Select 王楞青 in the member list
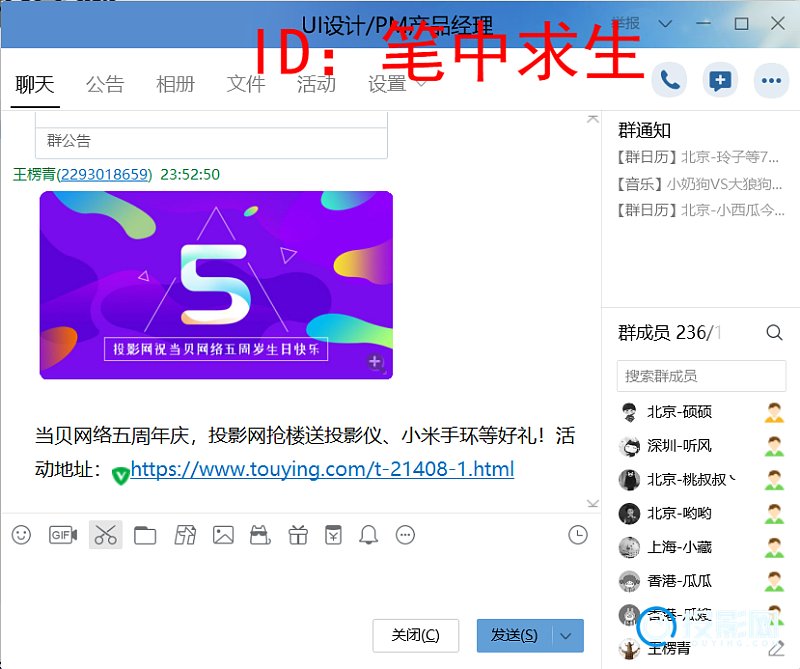The height and width of the screenshot is (669, 800). 701,649
